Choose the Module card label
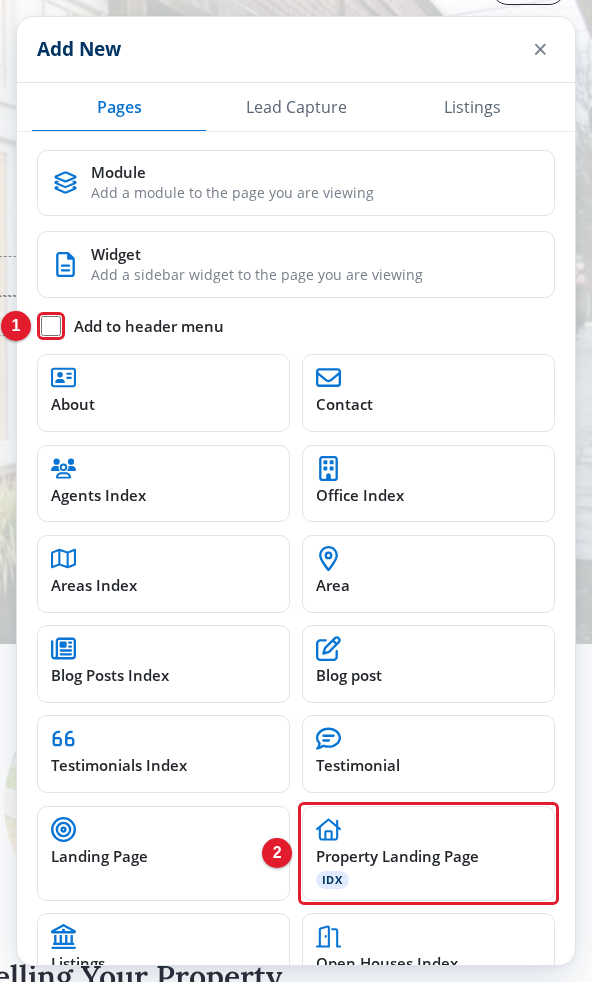This screenshot has width=592, height=982. [118, 172]
